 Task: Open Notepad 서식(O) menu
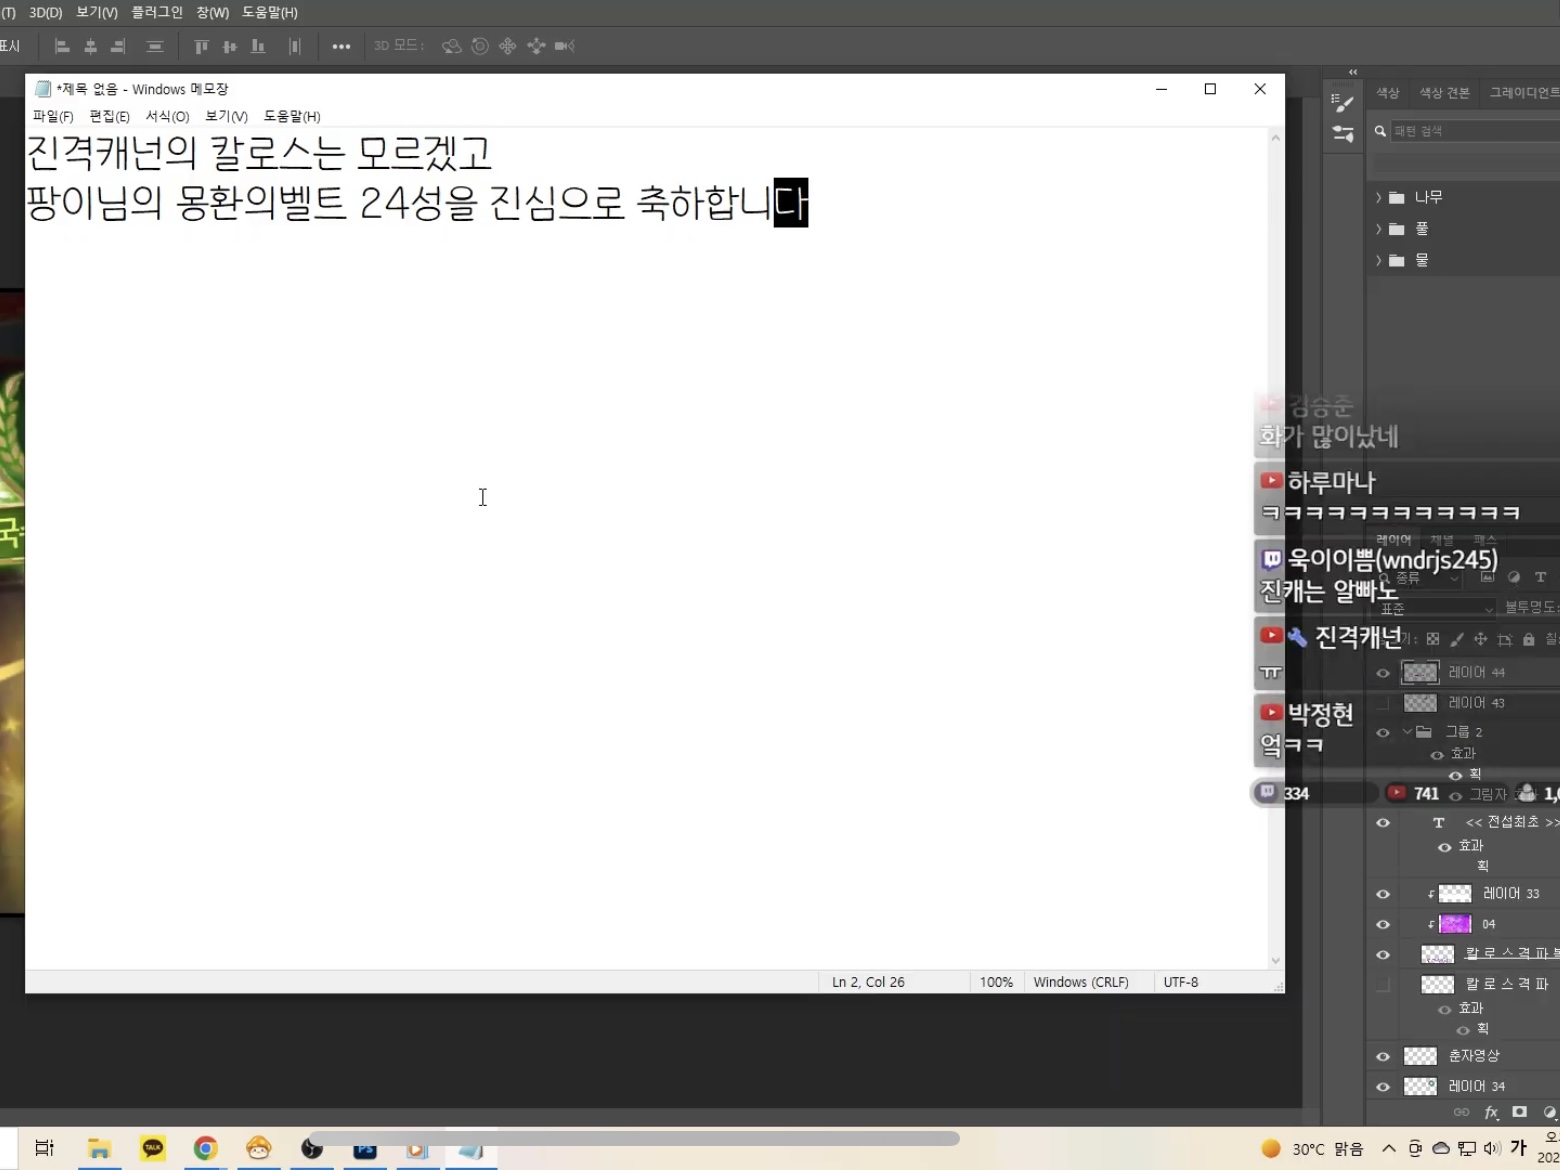(167, 116)
